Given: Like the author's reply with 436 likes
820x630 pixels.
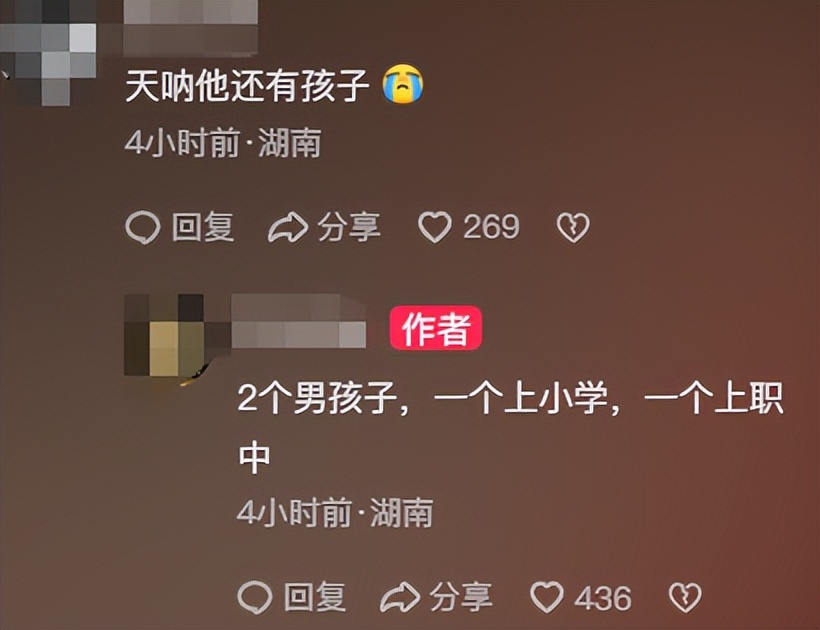Looking at the screenshot, I should pos(546,597).
